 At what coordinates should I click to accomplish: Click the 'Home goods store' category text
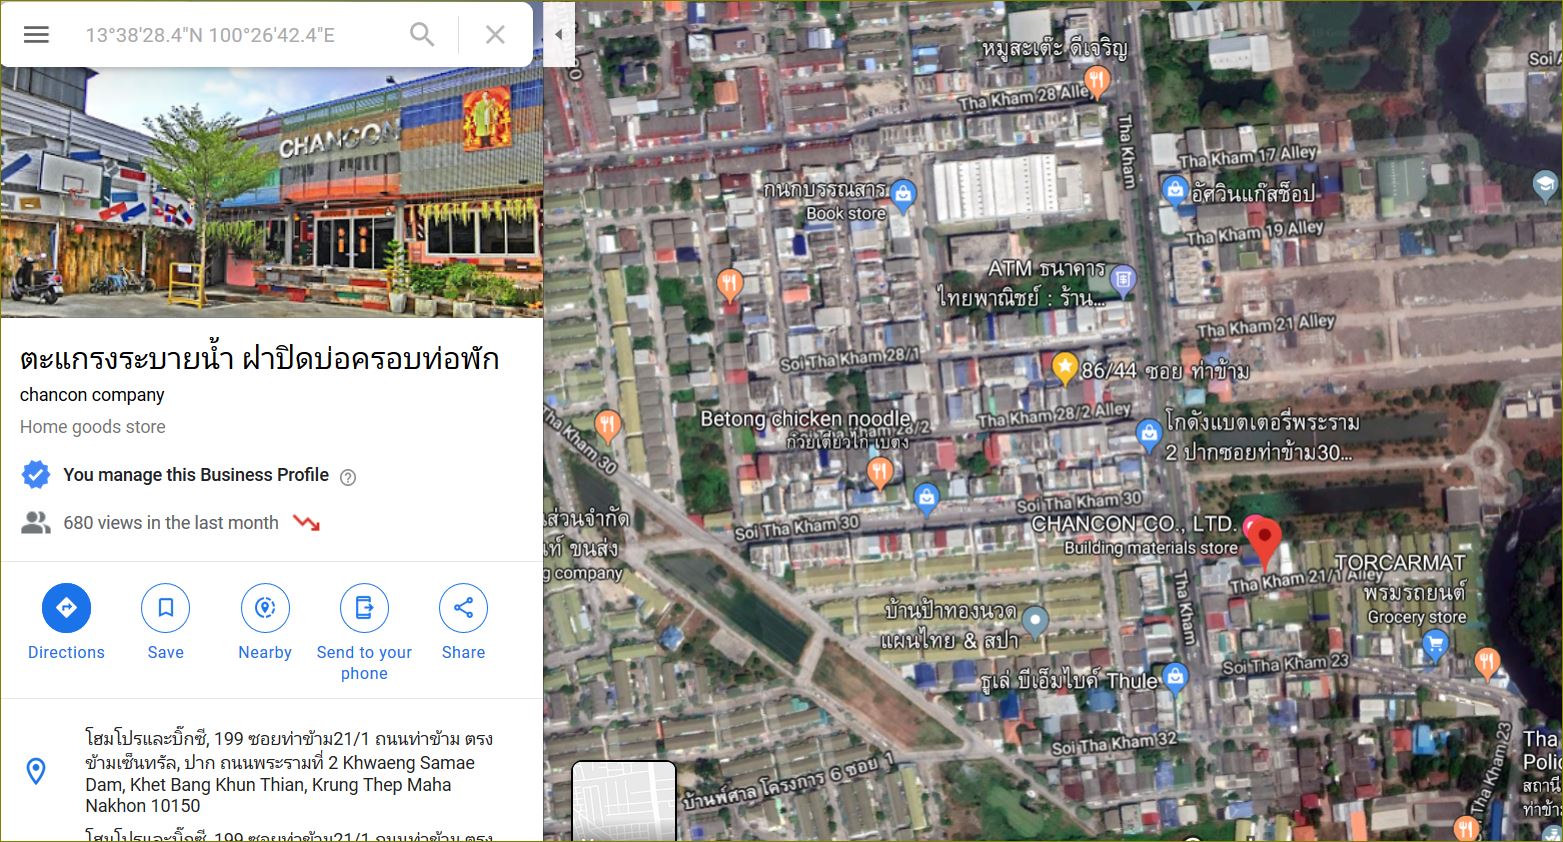[x=93, y=427]
